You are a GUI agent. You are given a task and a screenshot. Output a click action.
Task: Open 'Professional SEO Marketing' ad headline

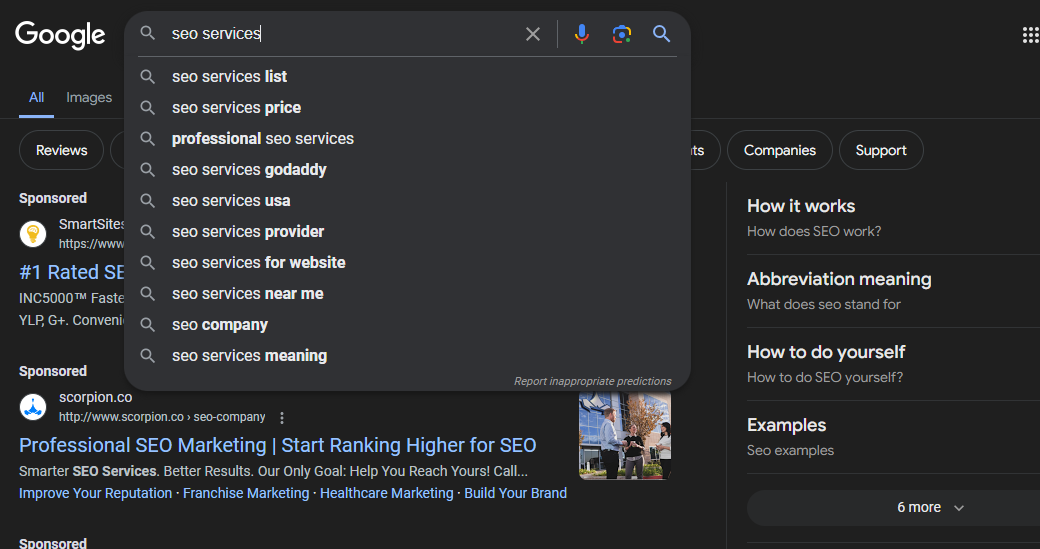click(277, 445)
